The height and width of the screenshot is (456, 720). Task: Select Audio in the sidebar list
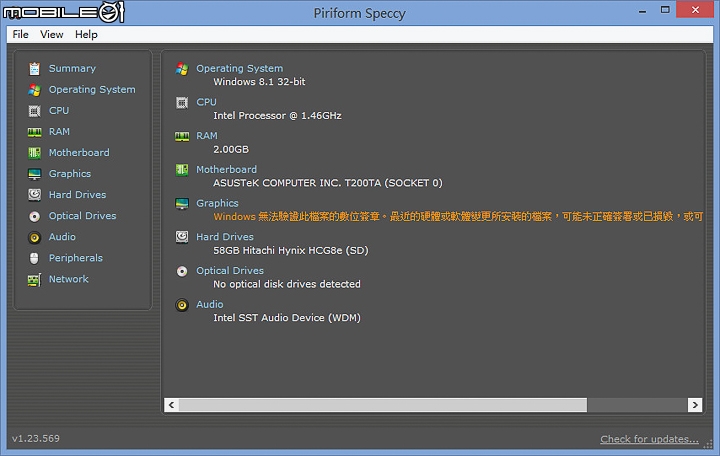click(x=62, y=237)
